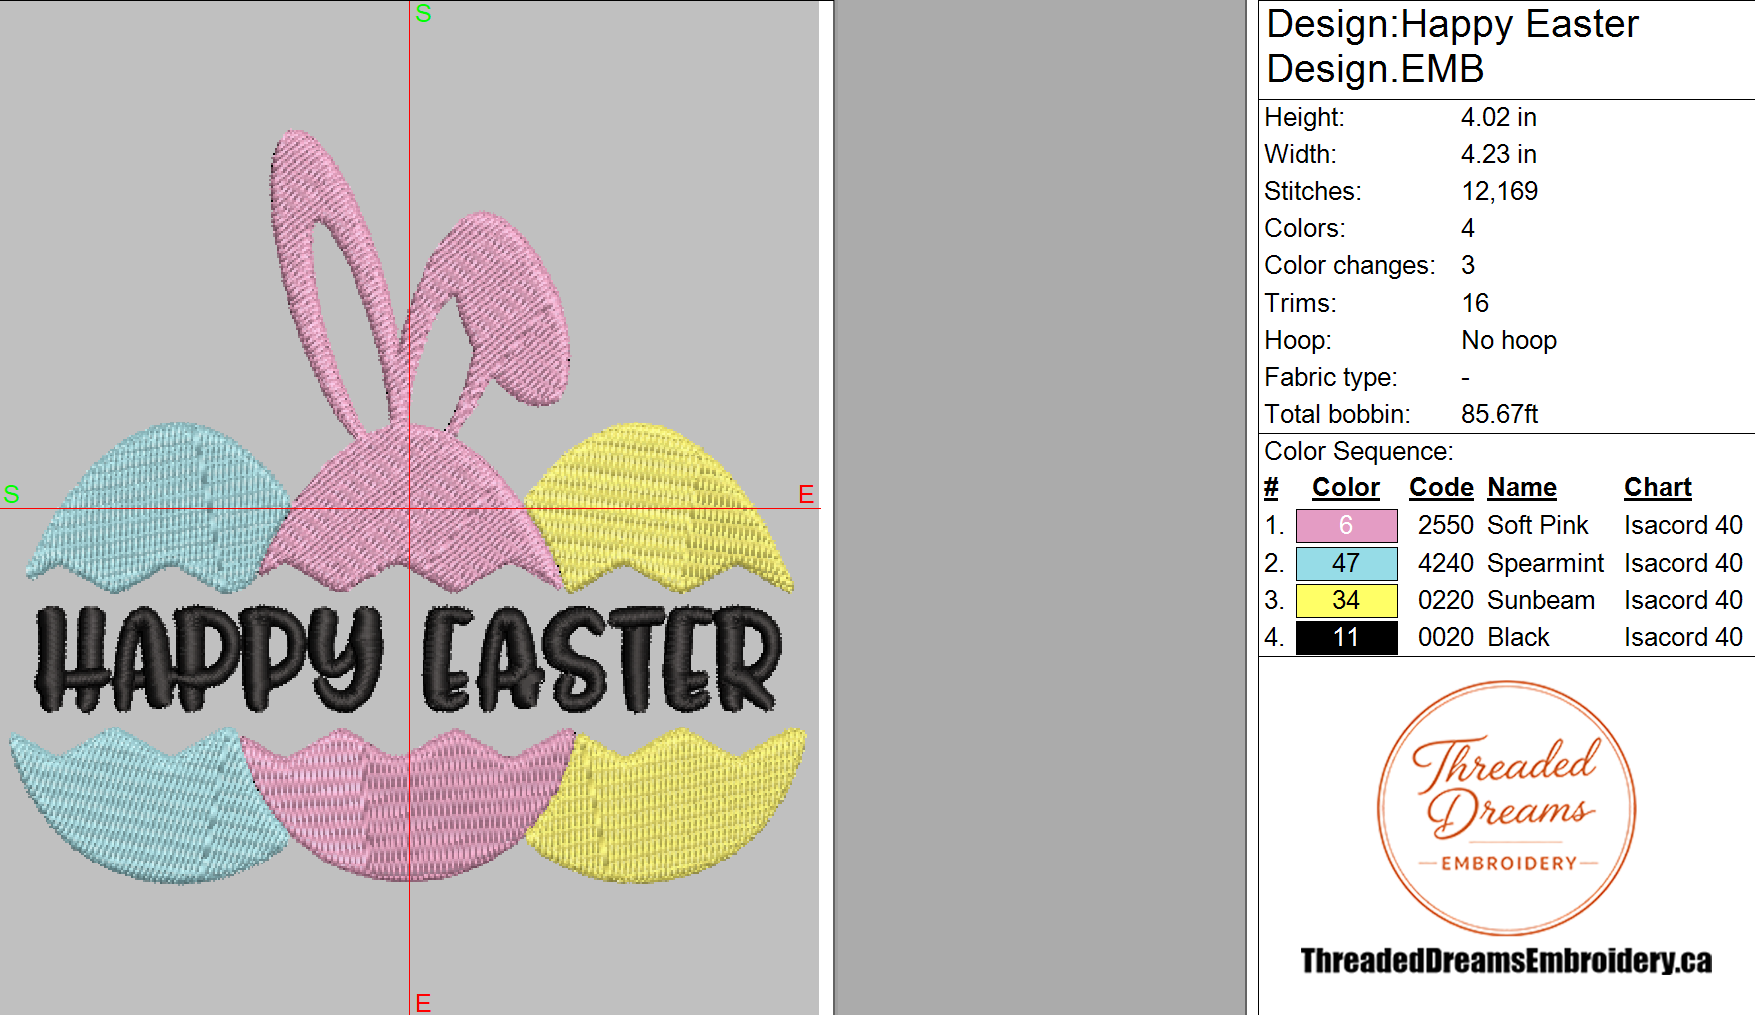
Task: Select the Hoop value No hoop
Action: 1509,340
